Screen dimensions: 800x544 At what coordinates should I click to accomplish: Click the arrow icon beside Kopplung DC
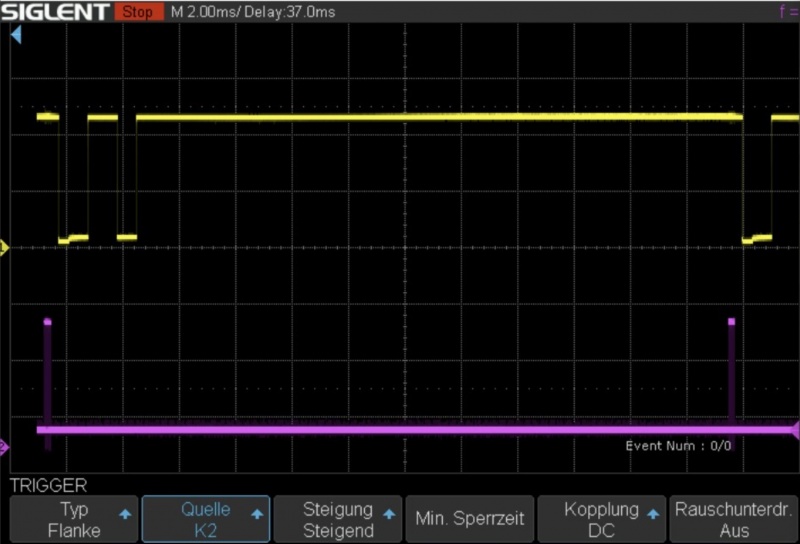coord(653,514)
